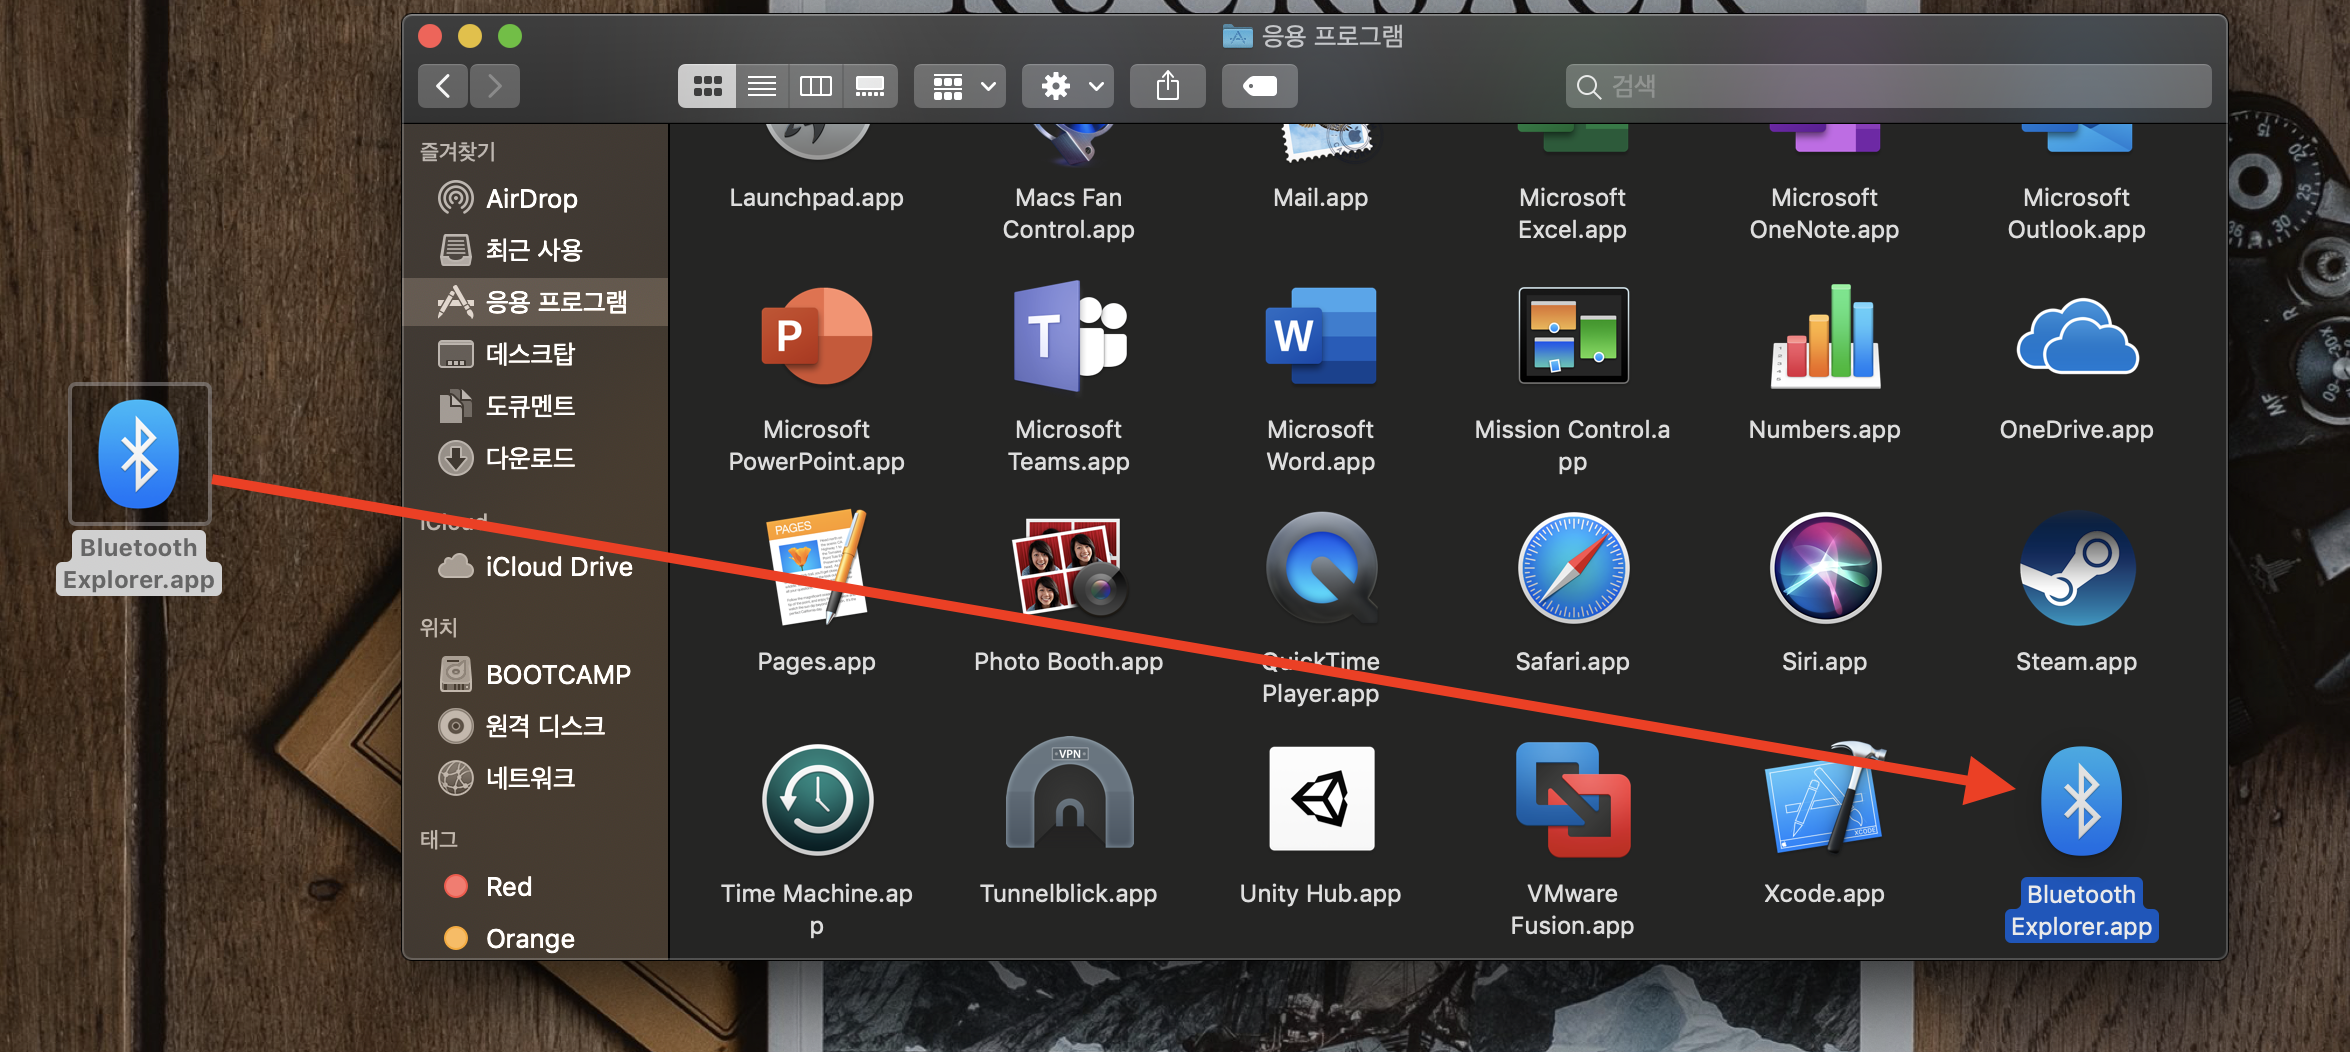Open the gear action menu
The height and width of the screenshot is (1052, 2350).
pos(1068,86)
